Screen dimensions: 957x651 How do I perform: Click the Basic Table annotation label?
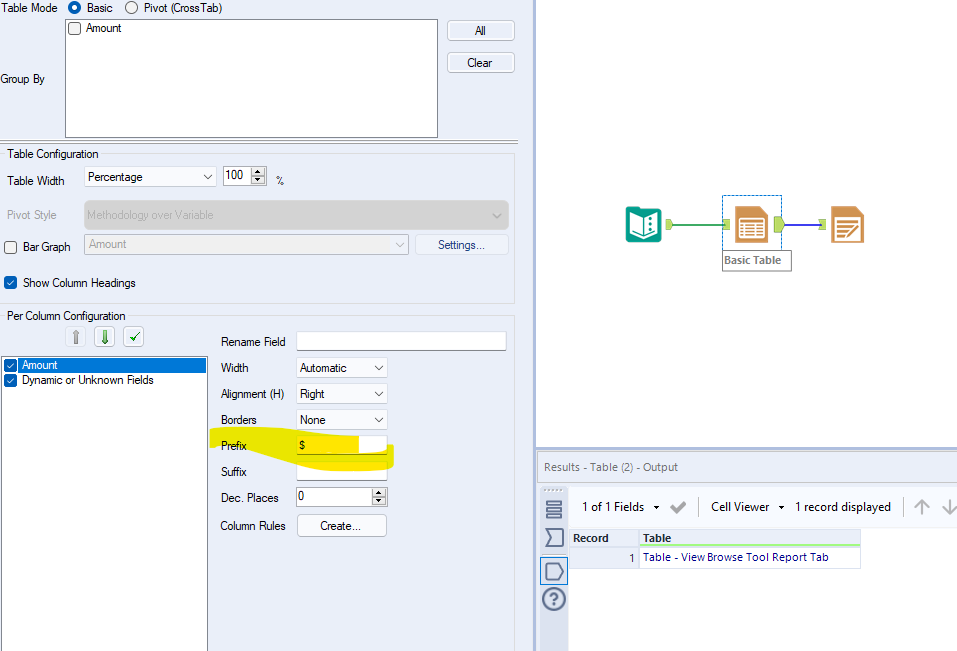[757, 261]
